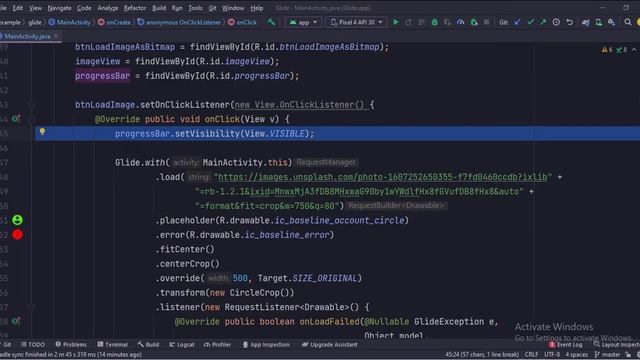Click the progressBar variable on line 41
The width and height of the screenshot is (640, 360).
(x=102, y=76)
